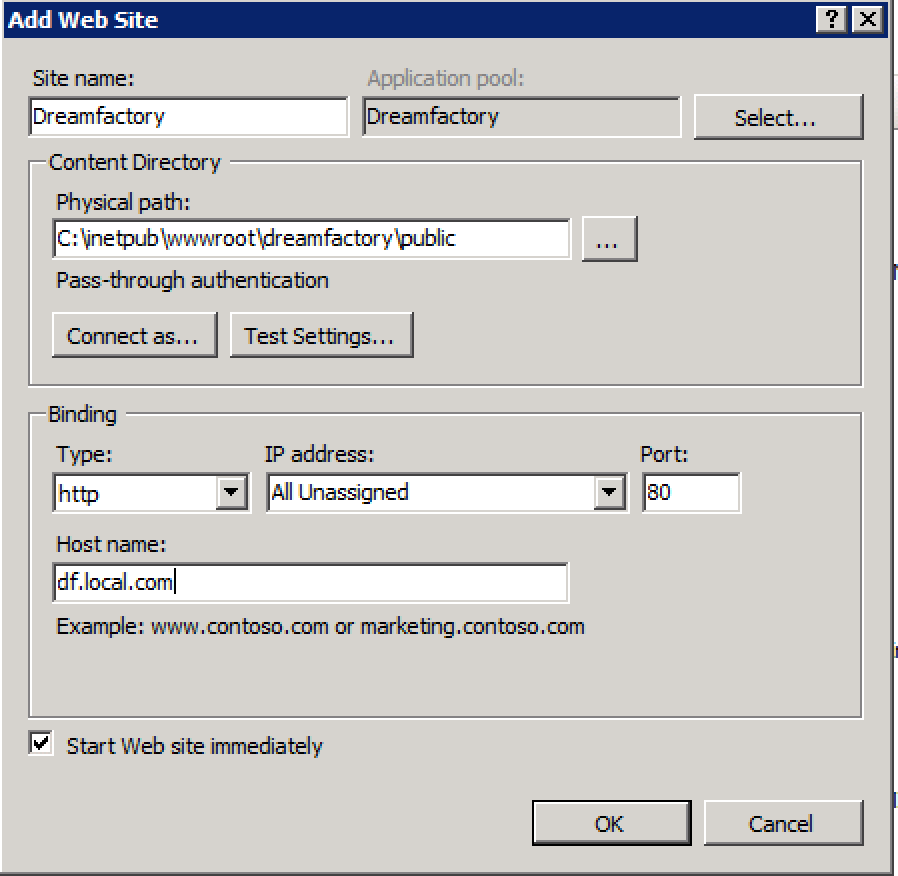Screen dimensions: 898x876
Task: Click the help question mark button
Action: click(x=832, y=19)
